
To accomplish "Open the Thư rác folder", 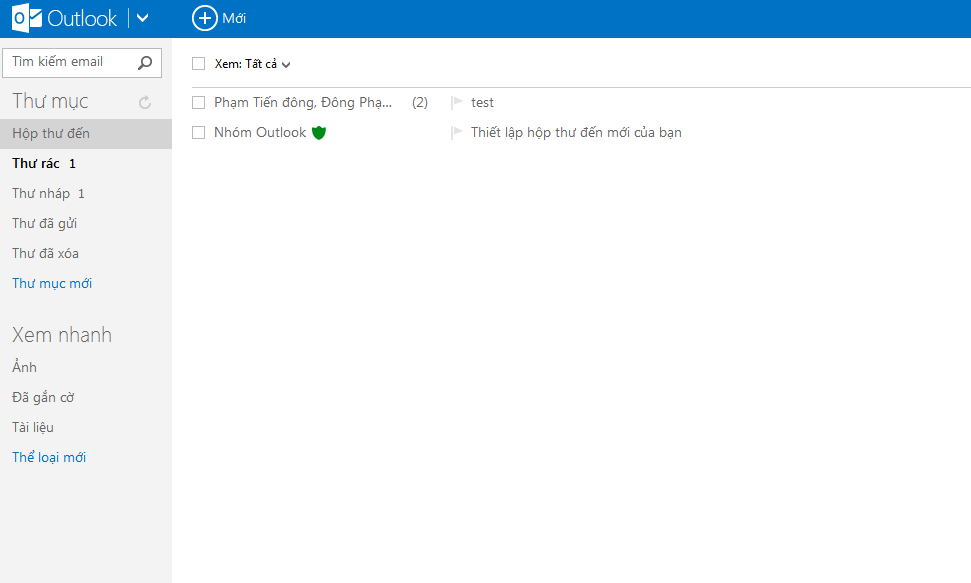I will click(36, 163).
